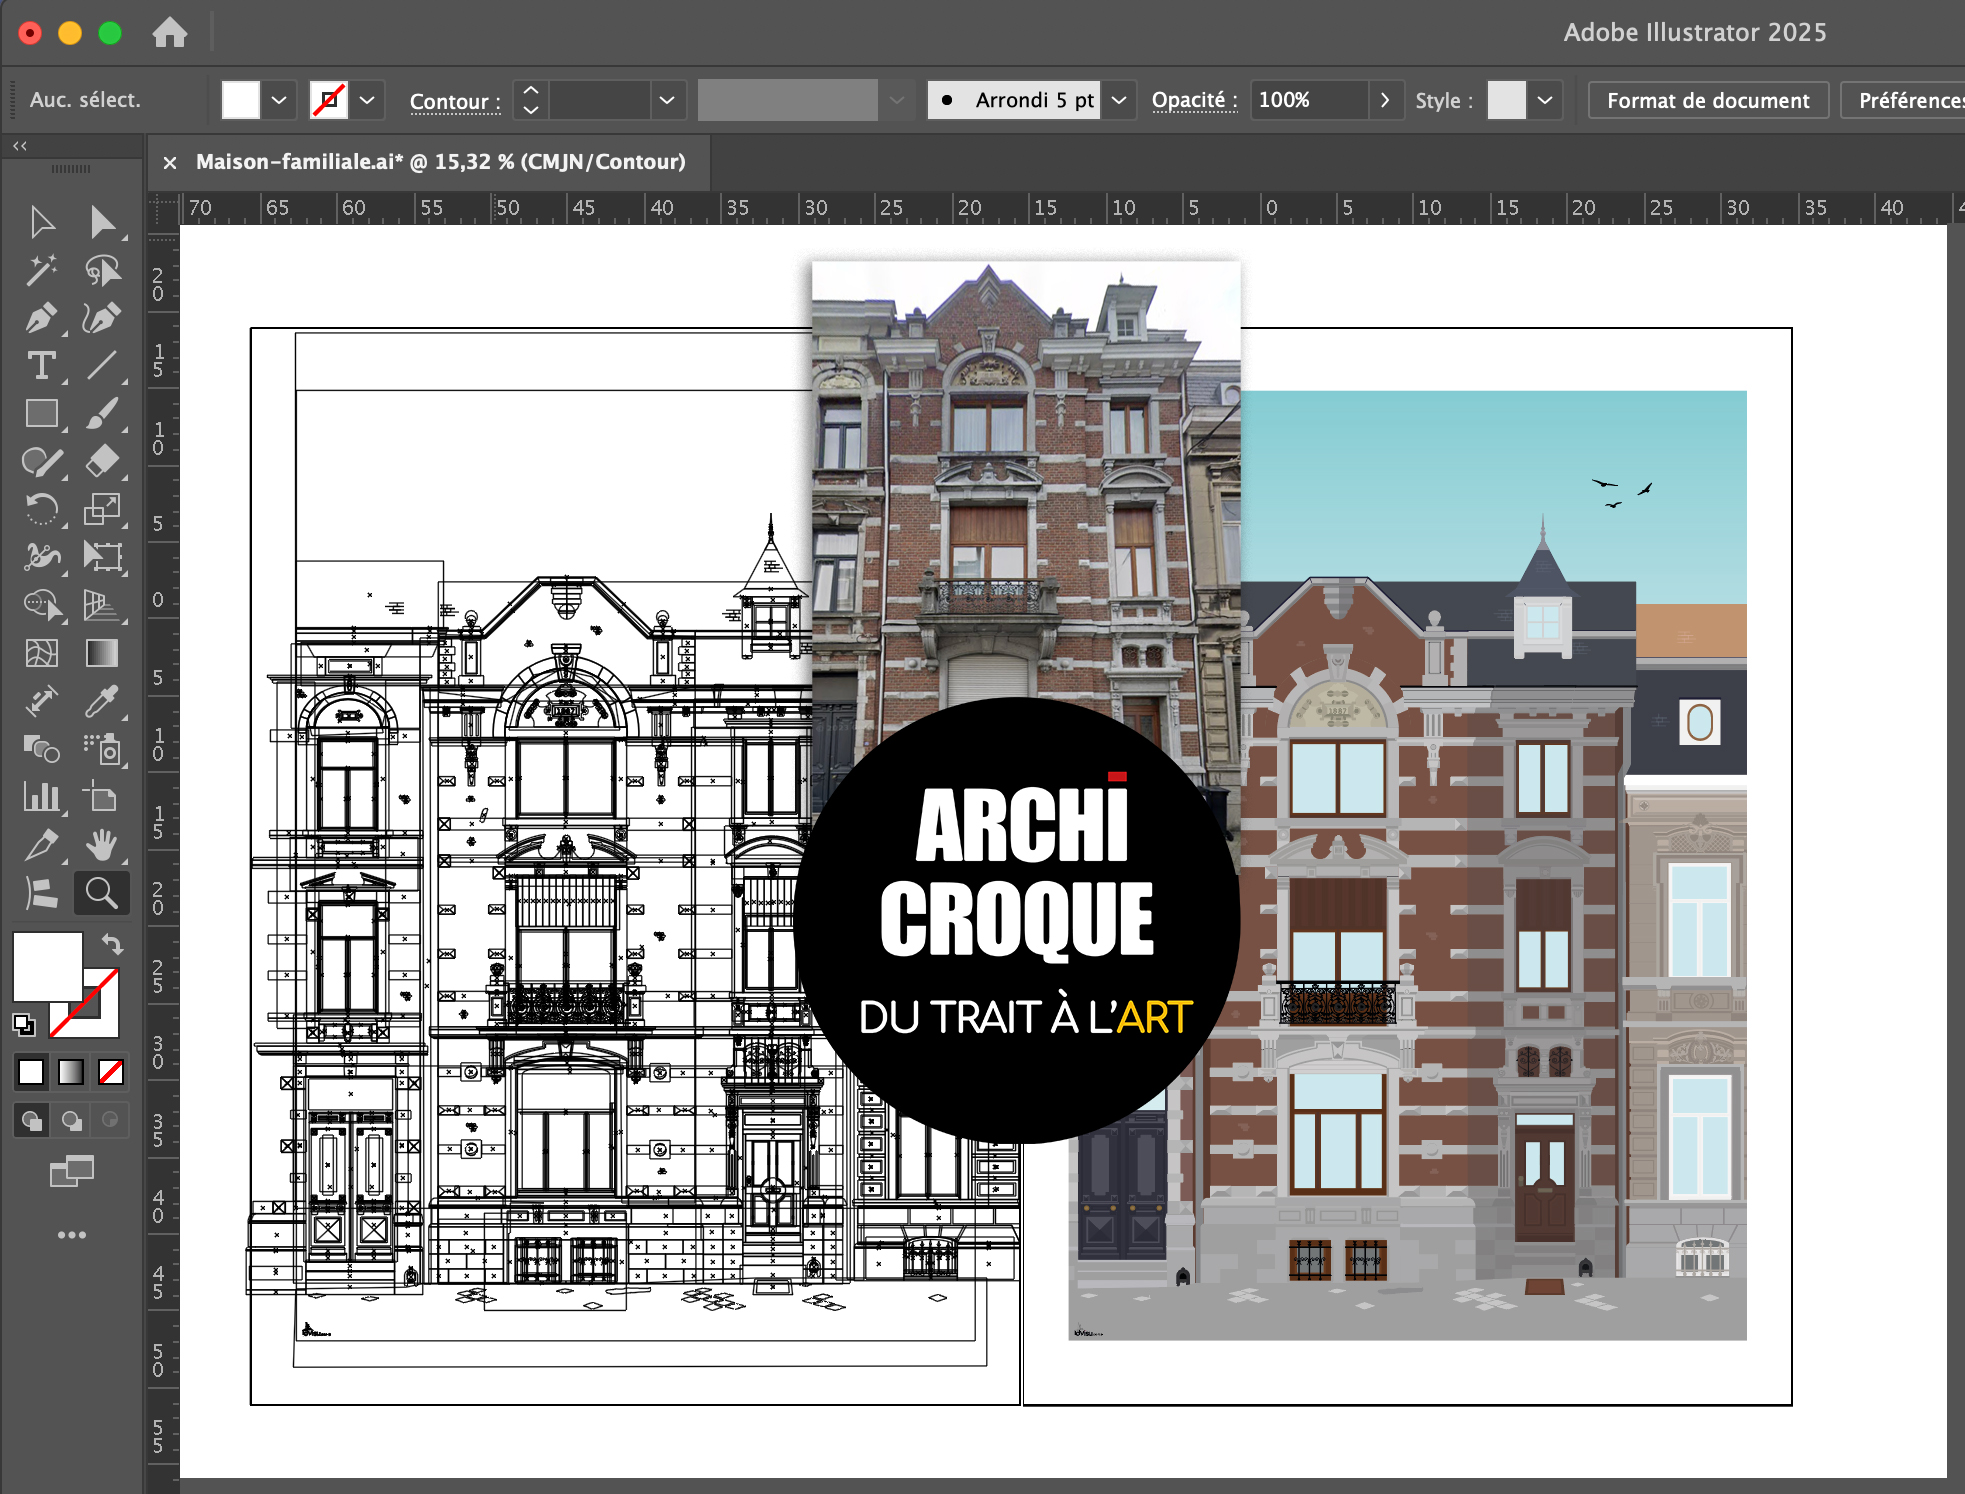
Task: Select the Direct Selection tool
Action: [102, 222]
